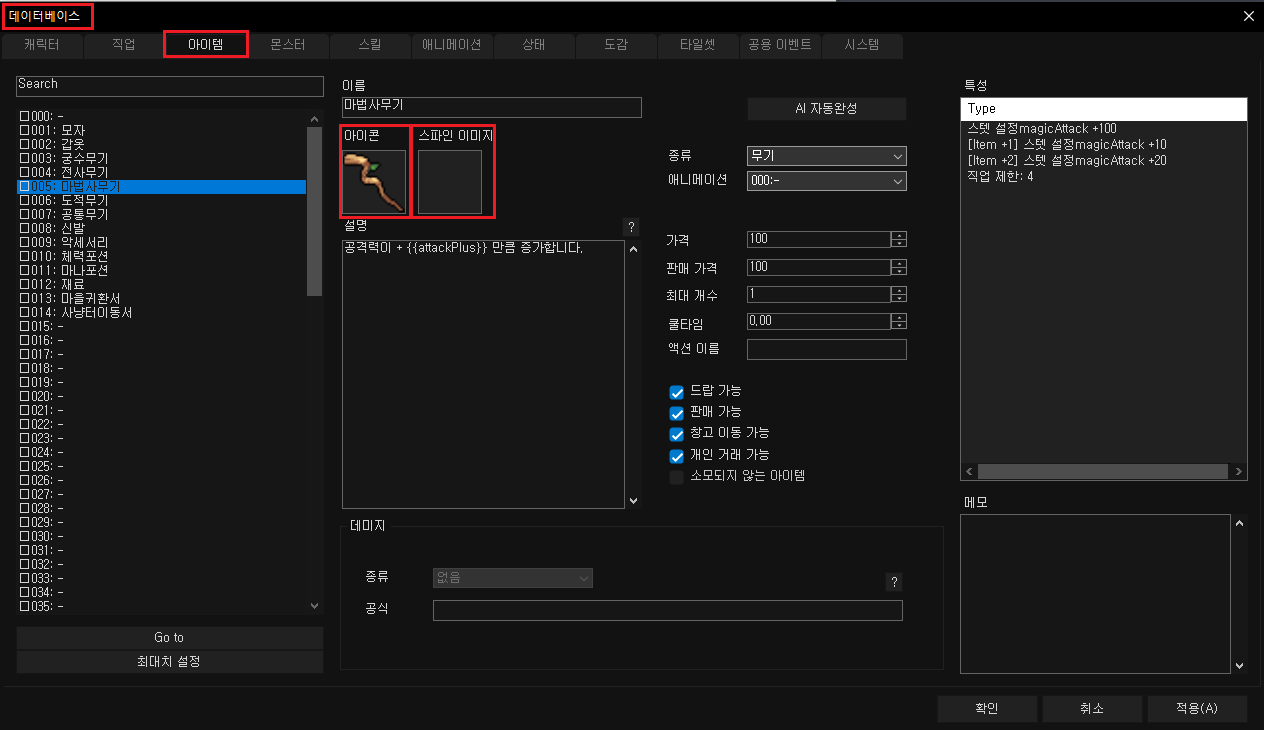Viewport: 1264px width, 730px height.
Task: Click the ? help icon above 설명
Action: click(630, 226)
